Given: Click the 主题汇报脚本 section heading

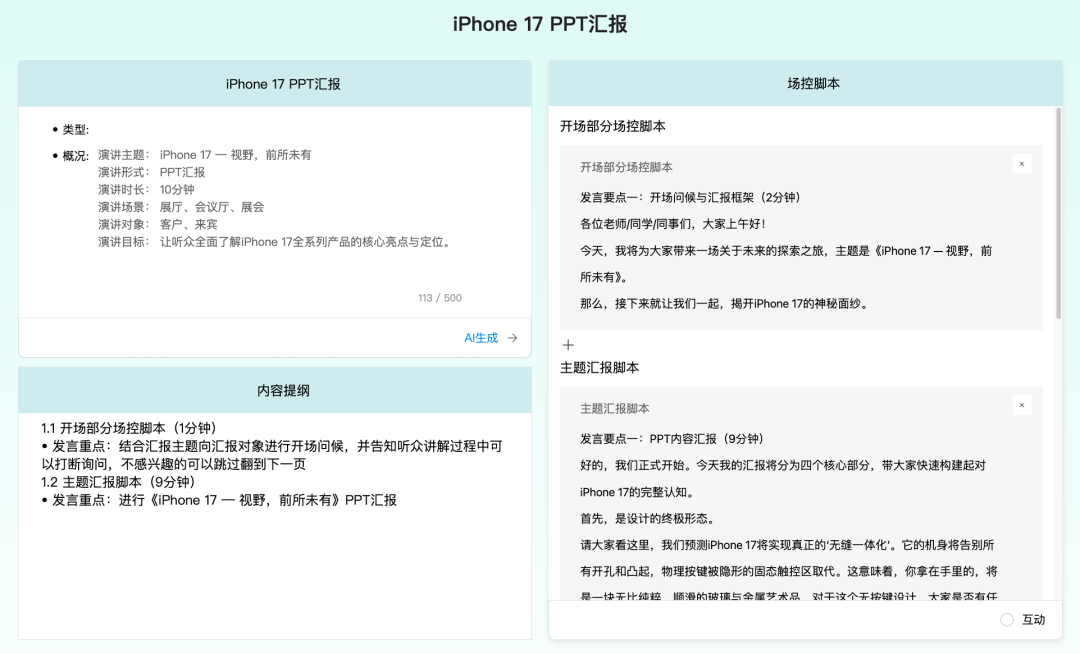Looking at the screenshot, I should point(600,368).
